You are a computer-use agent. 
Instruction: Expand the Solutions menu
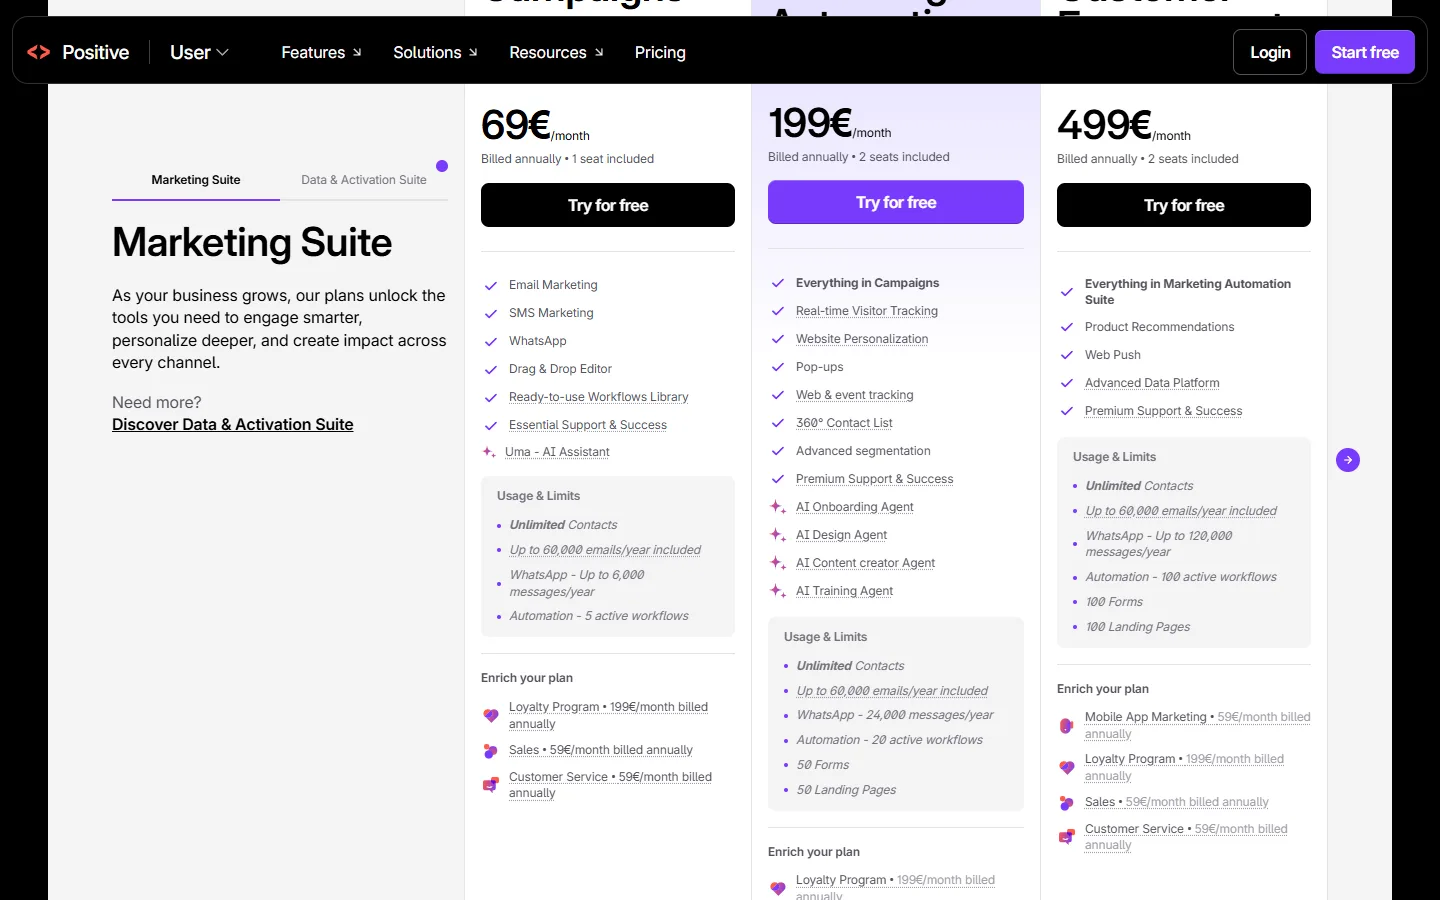(435, 52)
